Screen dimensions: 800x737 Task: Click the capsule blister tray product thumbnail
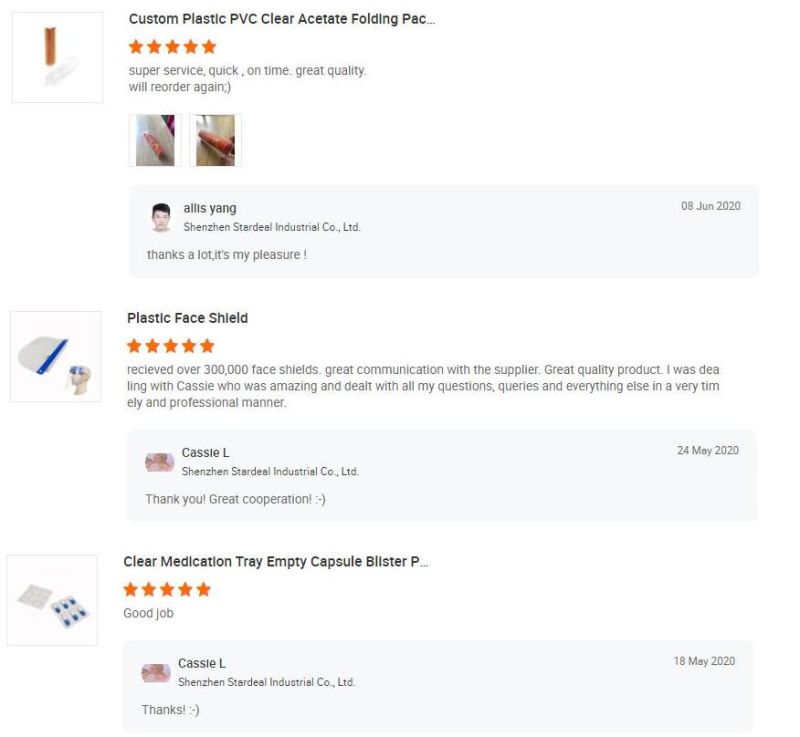(x=53, y=600)
